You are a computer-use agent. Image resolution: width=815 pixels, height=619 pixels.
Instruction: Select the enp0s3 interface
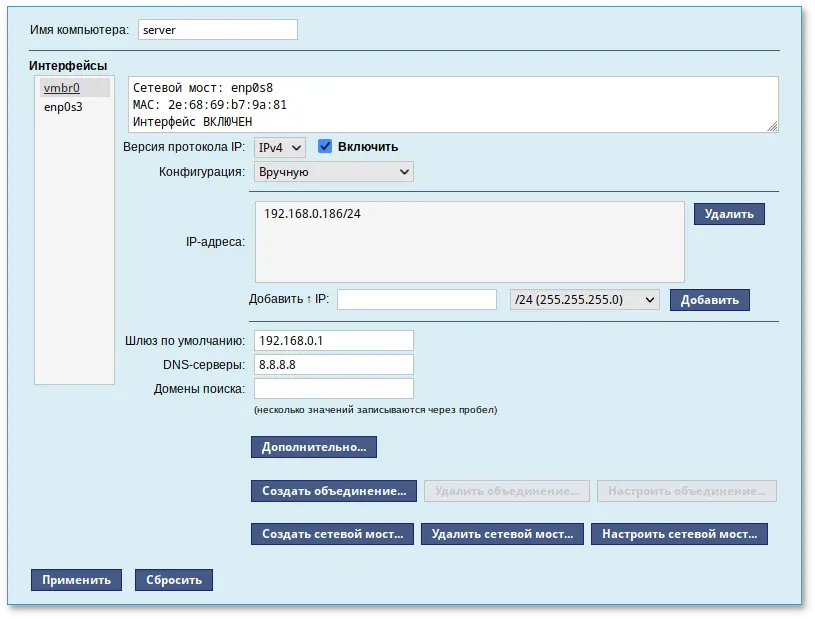click(62, 105)
